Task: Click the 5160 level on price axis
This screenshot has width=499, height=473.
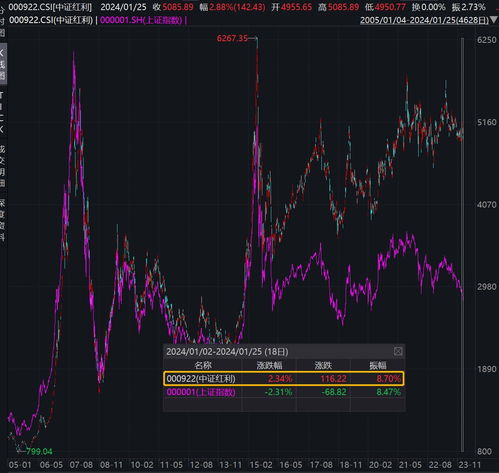Action: point(486,122)
